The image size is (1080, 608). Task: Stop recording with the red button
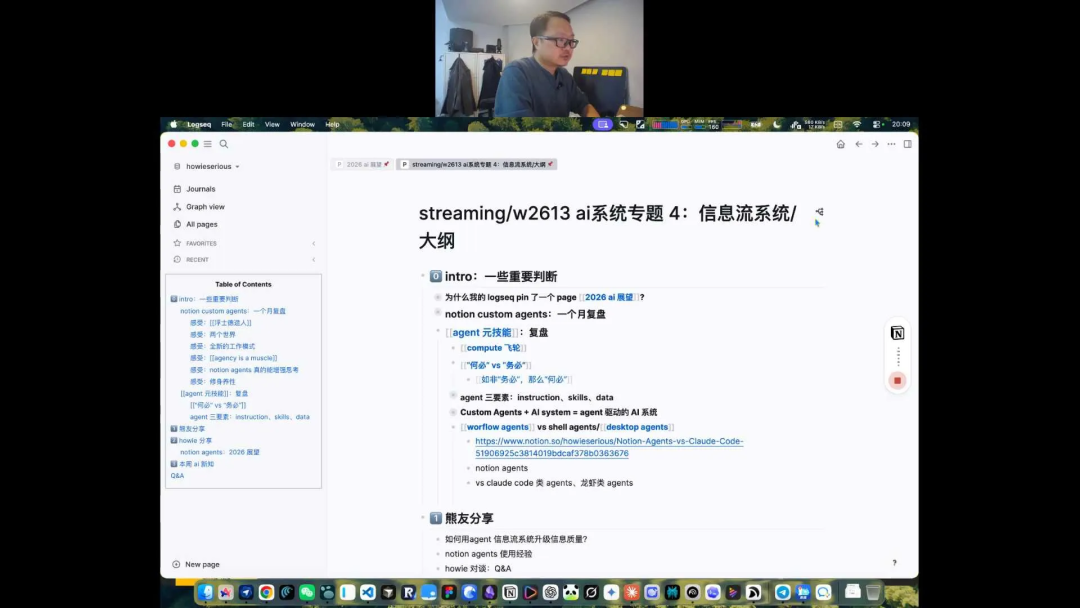pos(897,380)
